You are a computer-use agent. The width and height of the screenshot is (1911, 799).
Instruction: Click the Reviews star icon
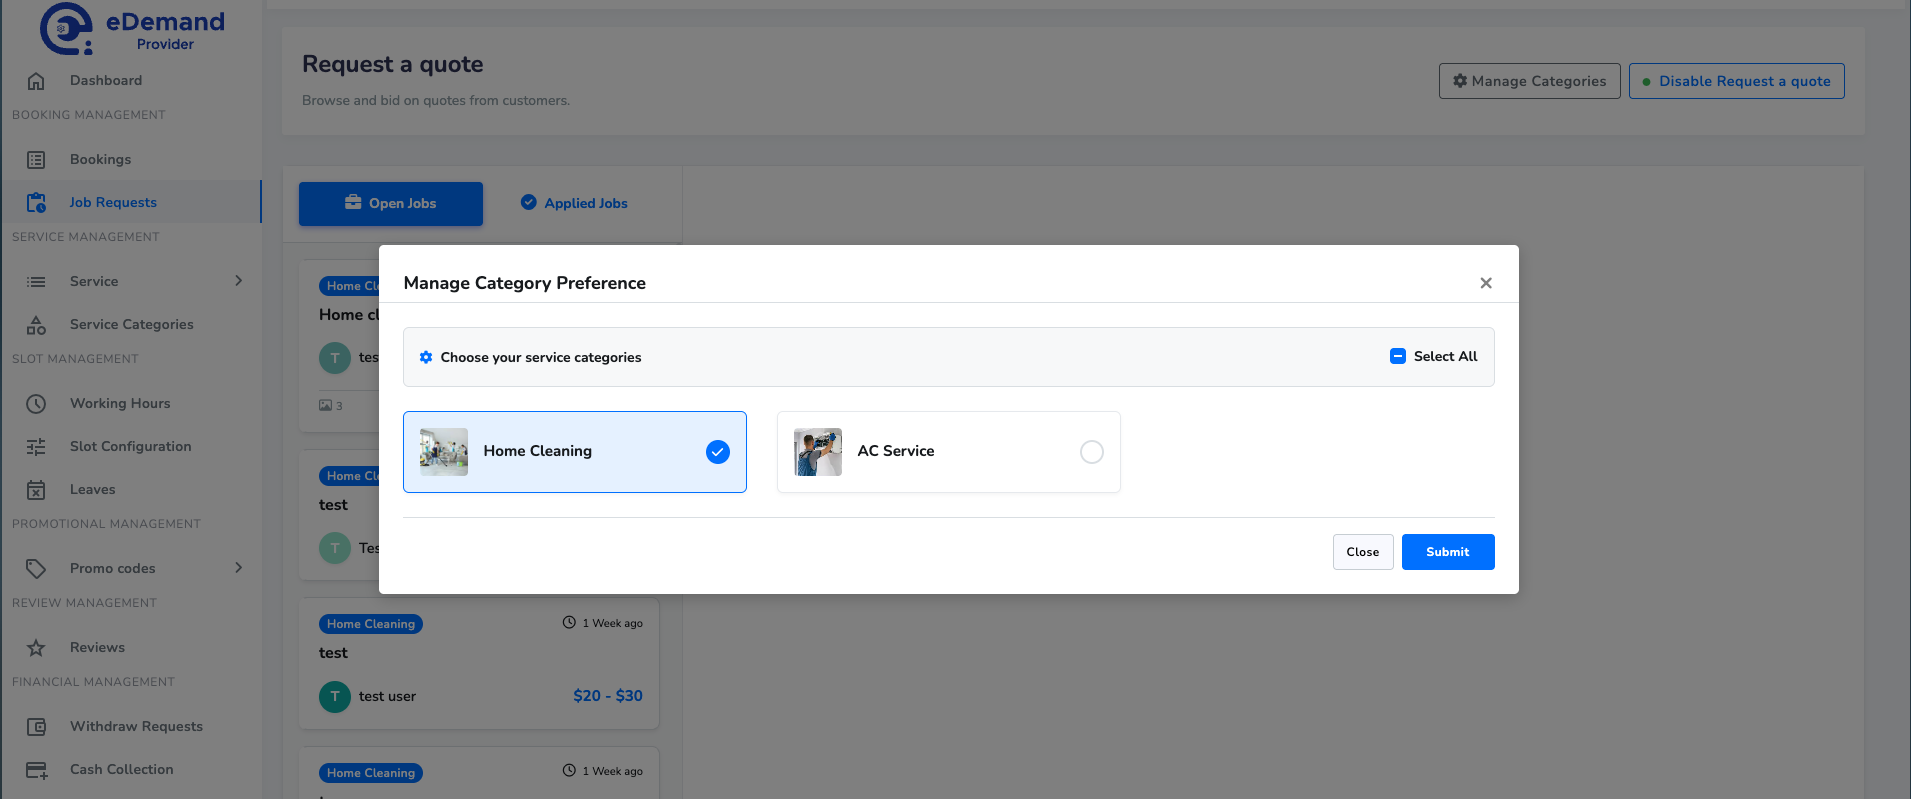(x=36, y=648)
